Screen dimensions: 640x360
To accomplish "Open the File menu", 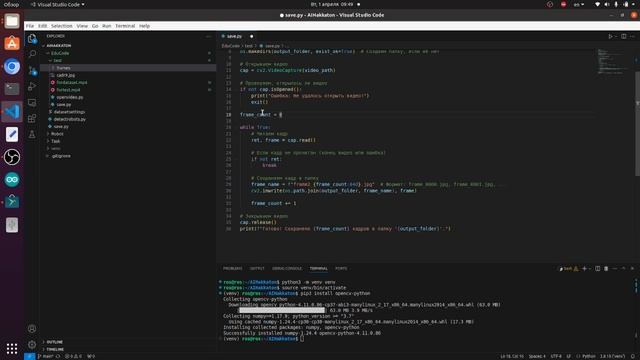I will (x=30, y=26).
